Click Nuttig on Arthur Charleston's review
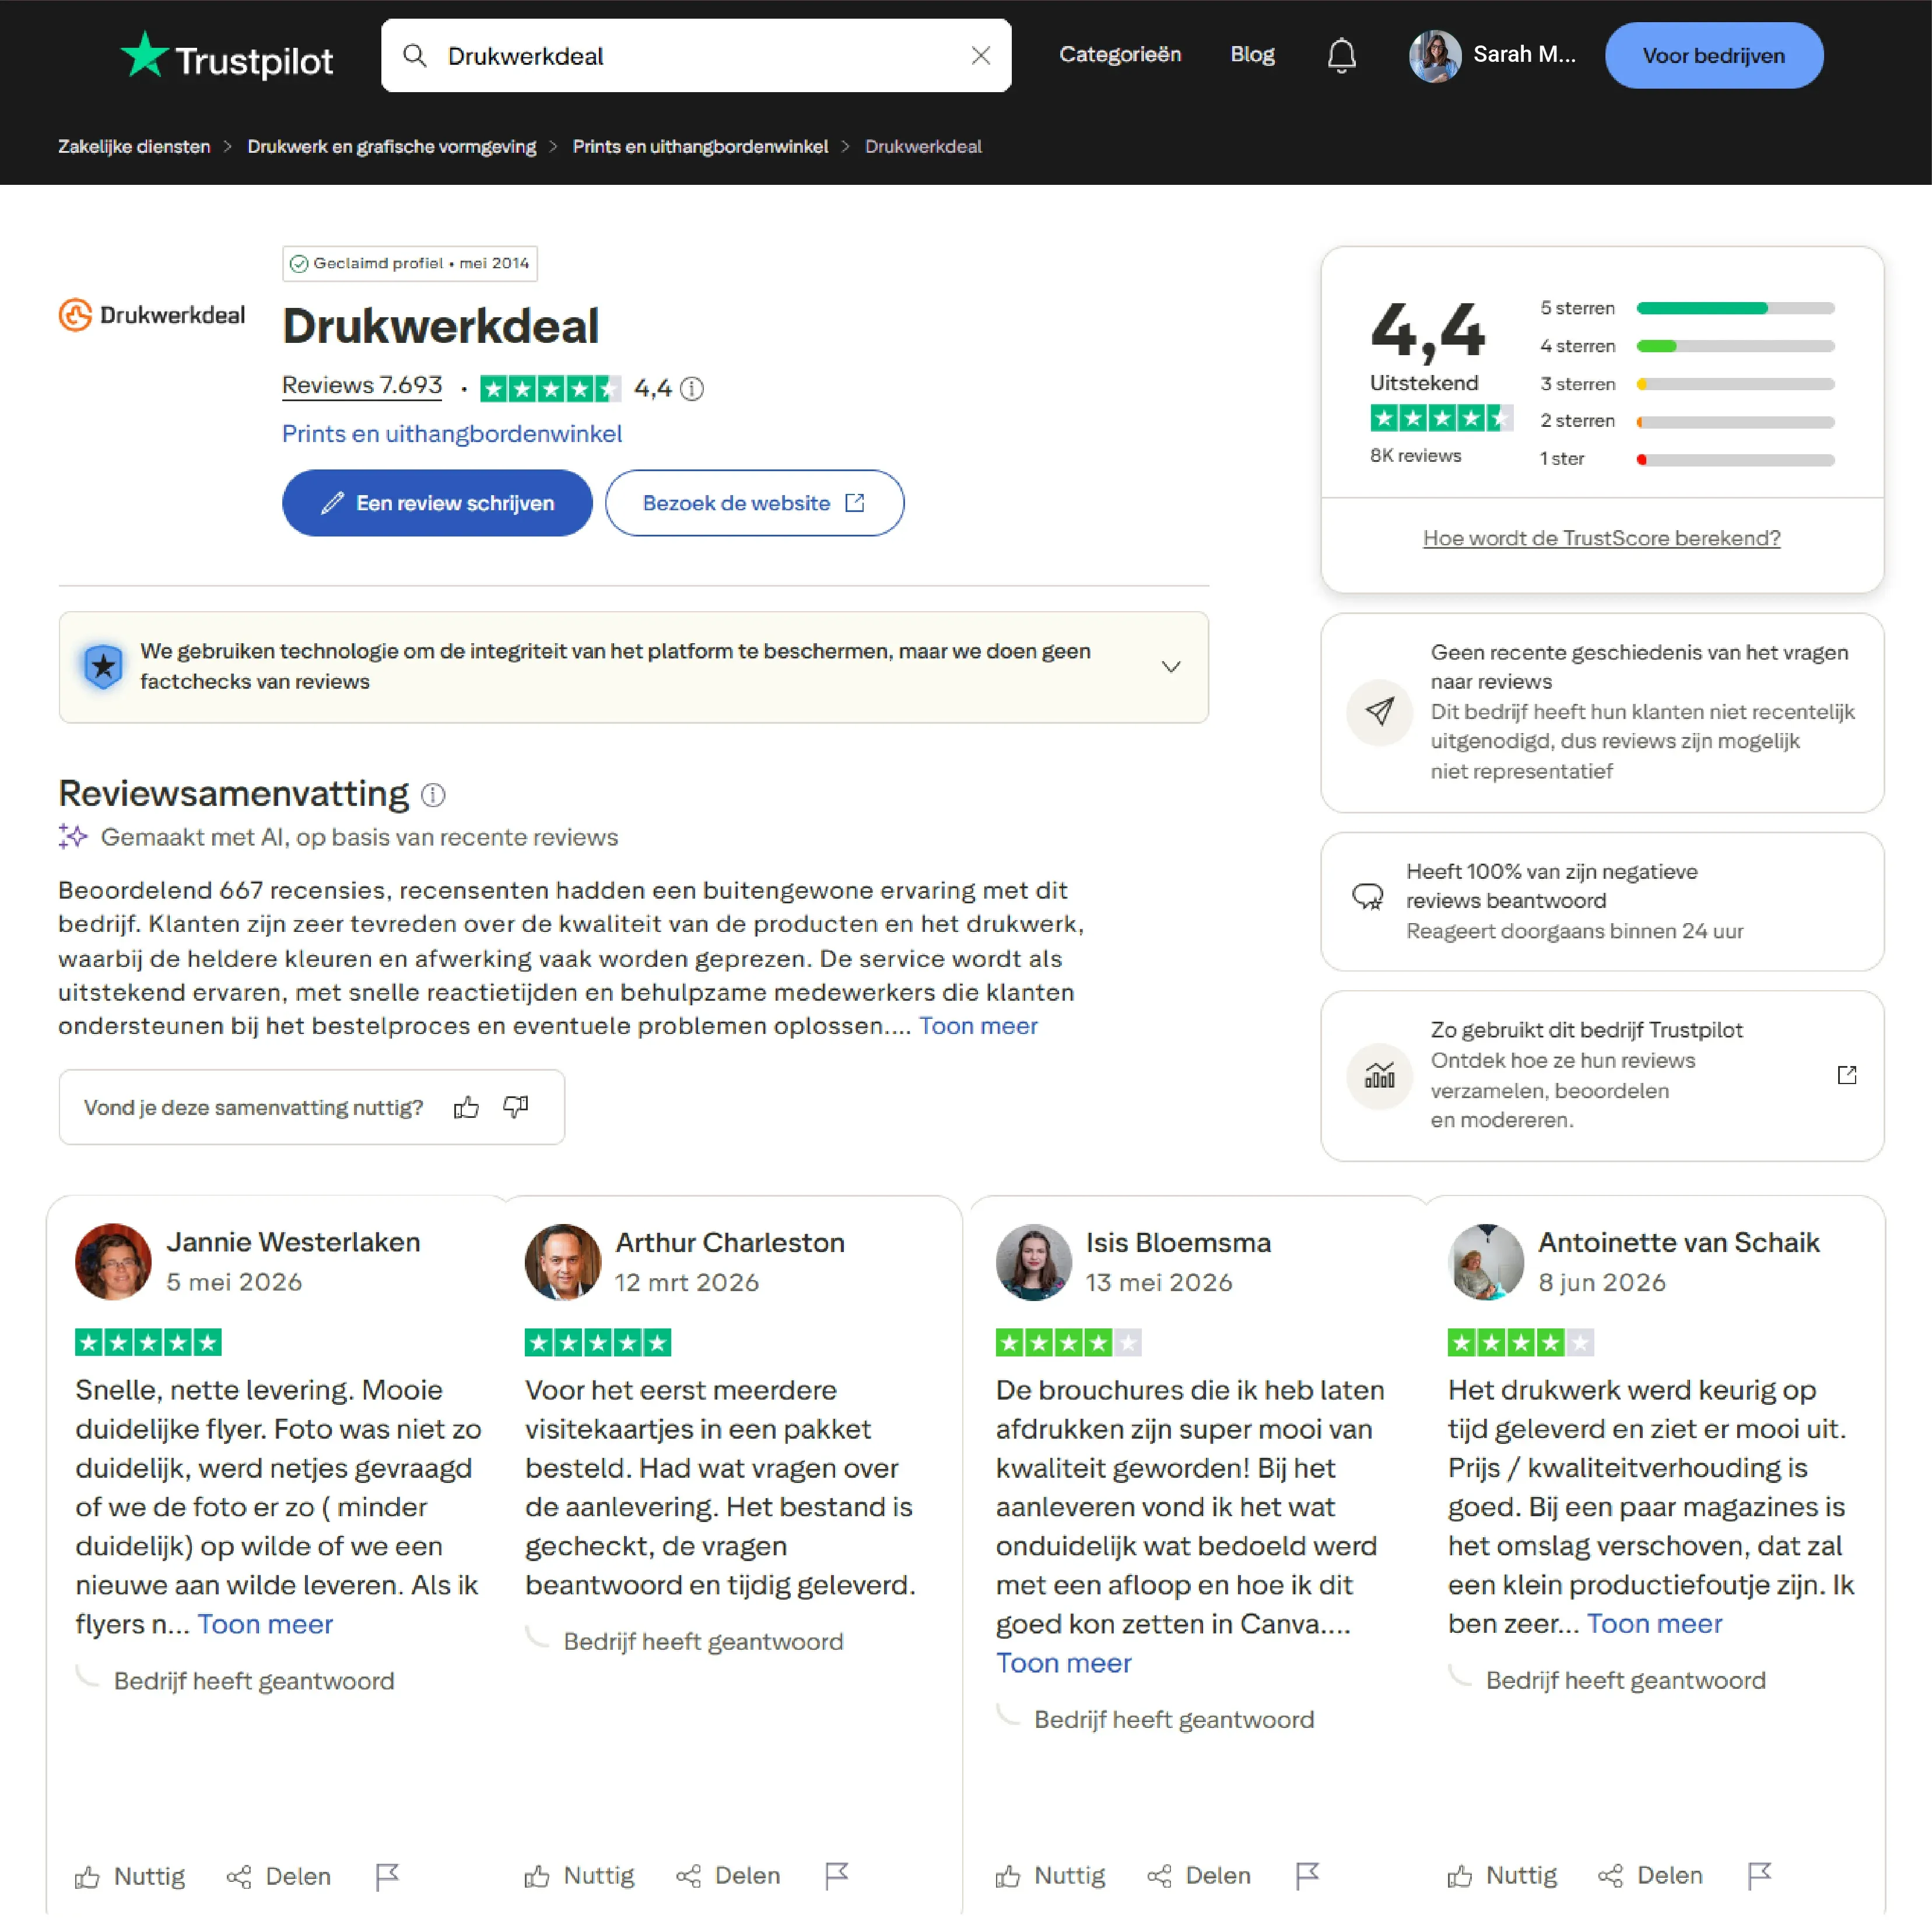The height and width of the screenshot is (1932, 1932). point(580,1876)
